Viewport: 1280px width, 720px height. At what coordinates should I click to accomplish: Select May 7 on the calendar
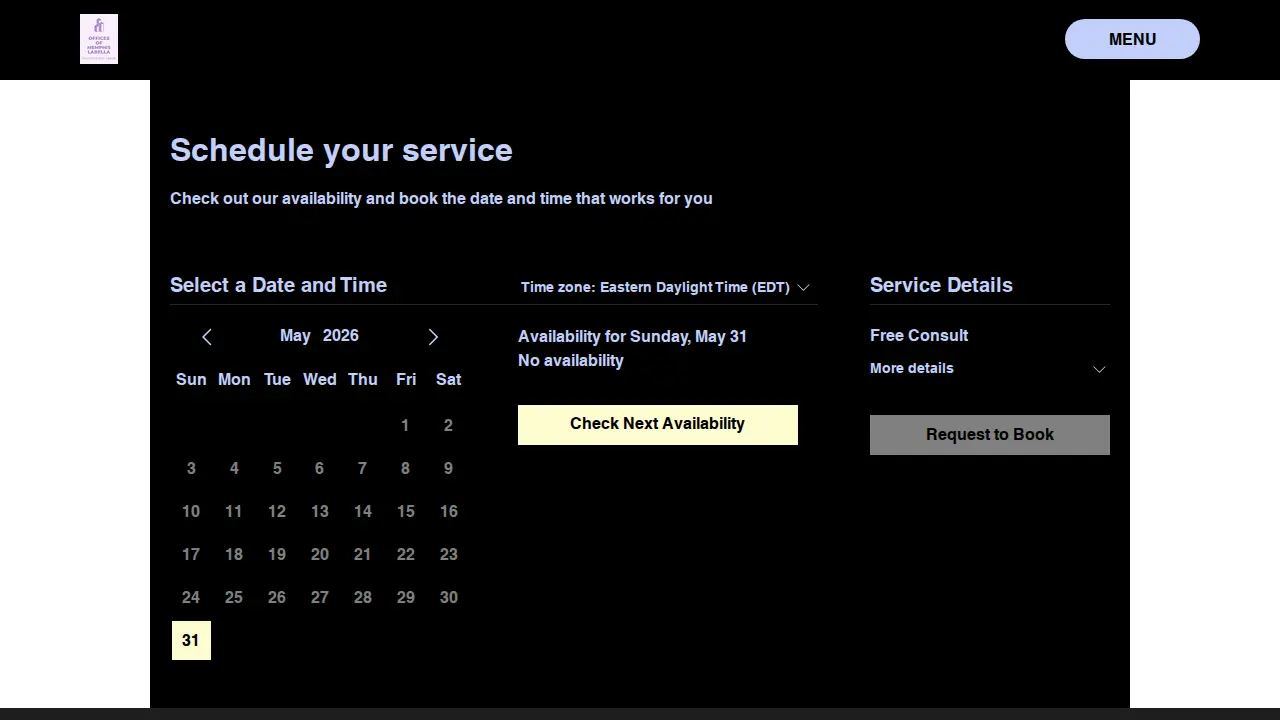pos(362,468)
